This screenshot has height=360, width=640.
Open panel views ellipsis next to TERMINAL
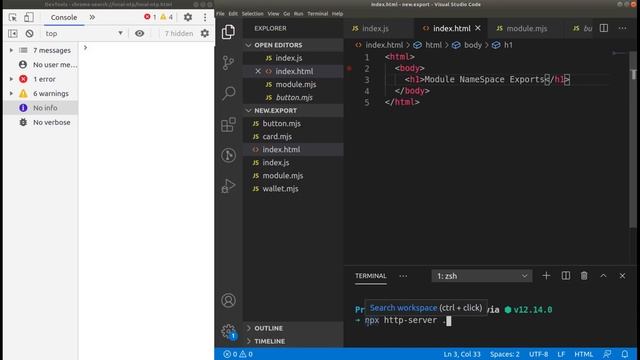coord(403,276)
